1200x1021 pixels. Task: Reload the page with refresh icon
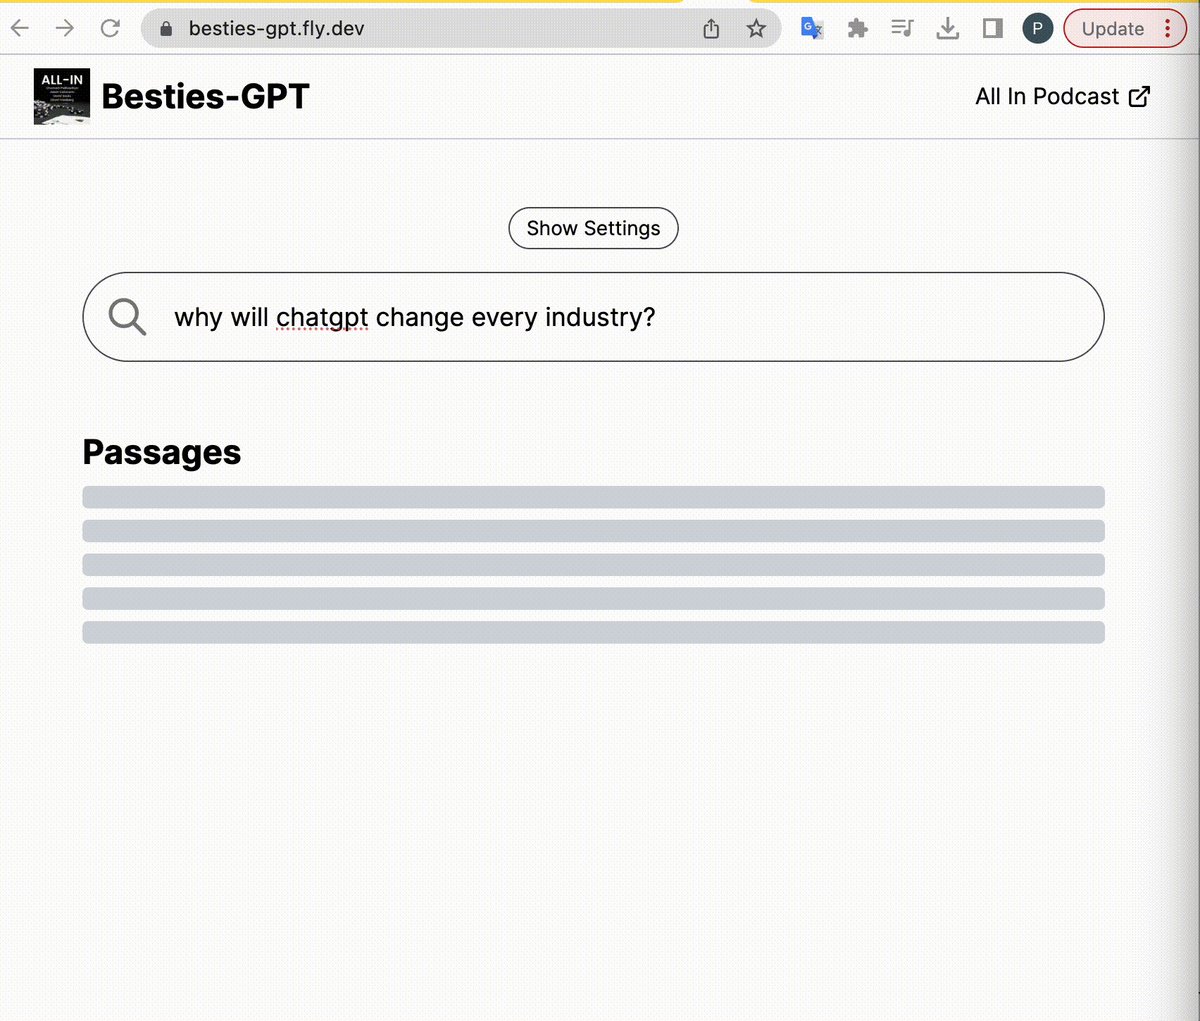(x=110, y=28)
